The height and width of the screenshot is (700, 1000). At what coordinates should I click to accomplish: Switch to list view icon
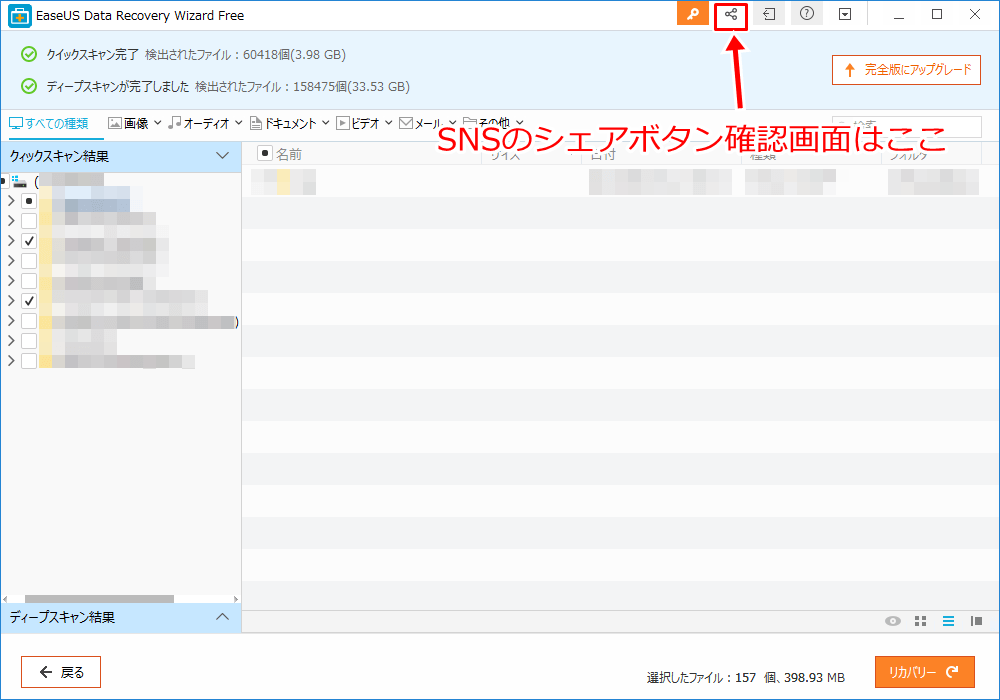[948, 621]
